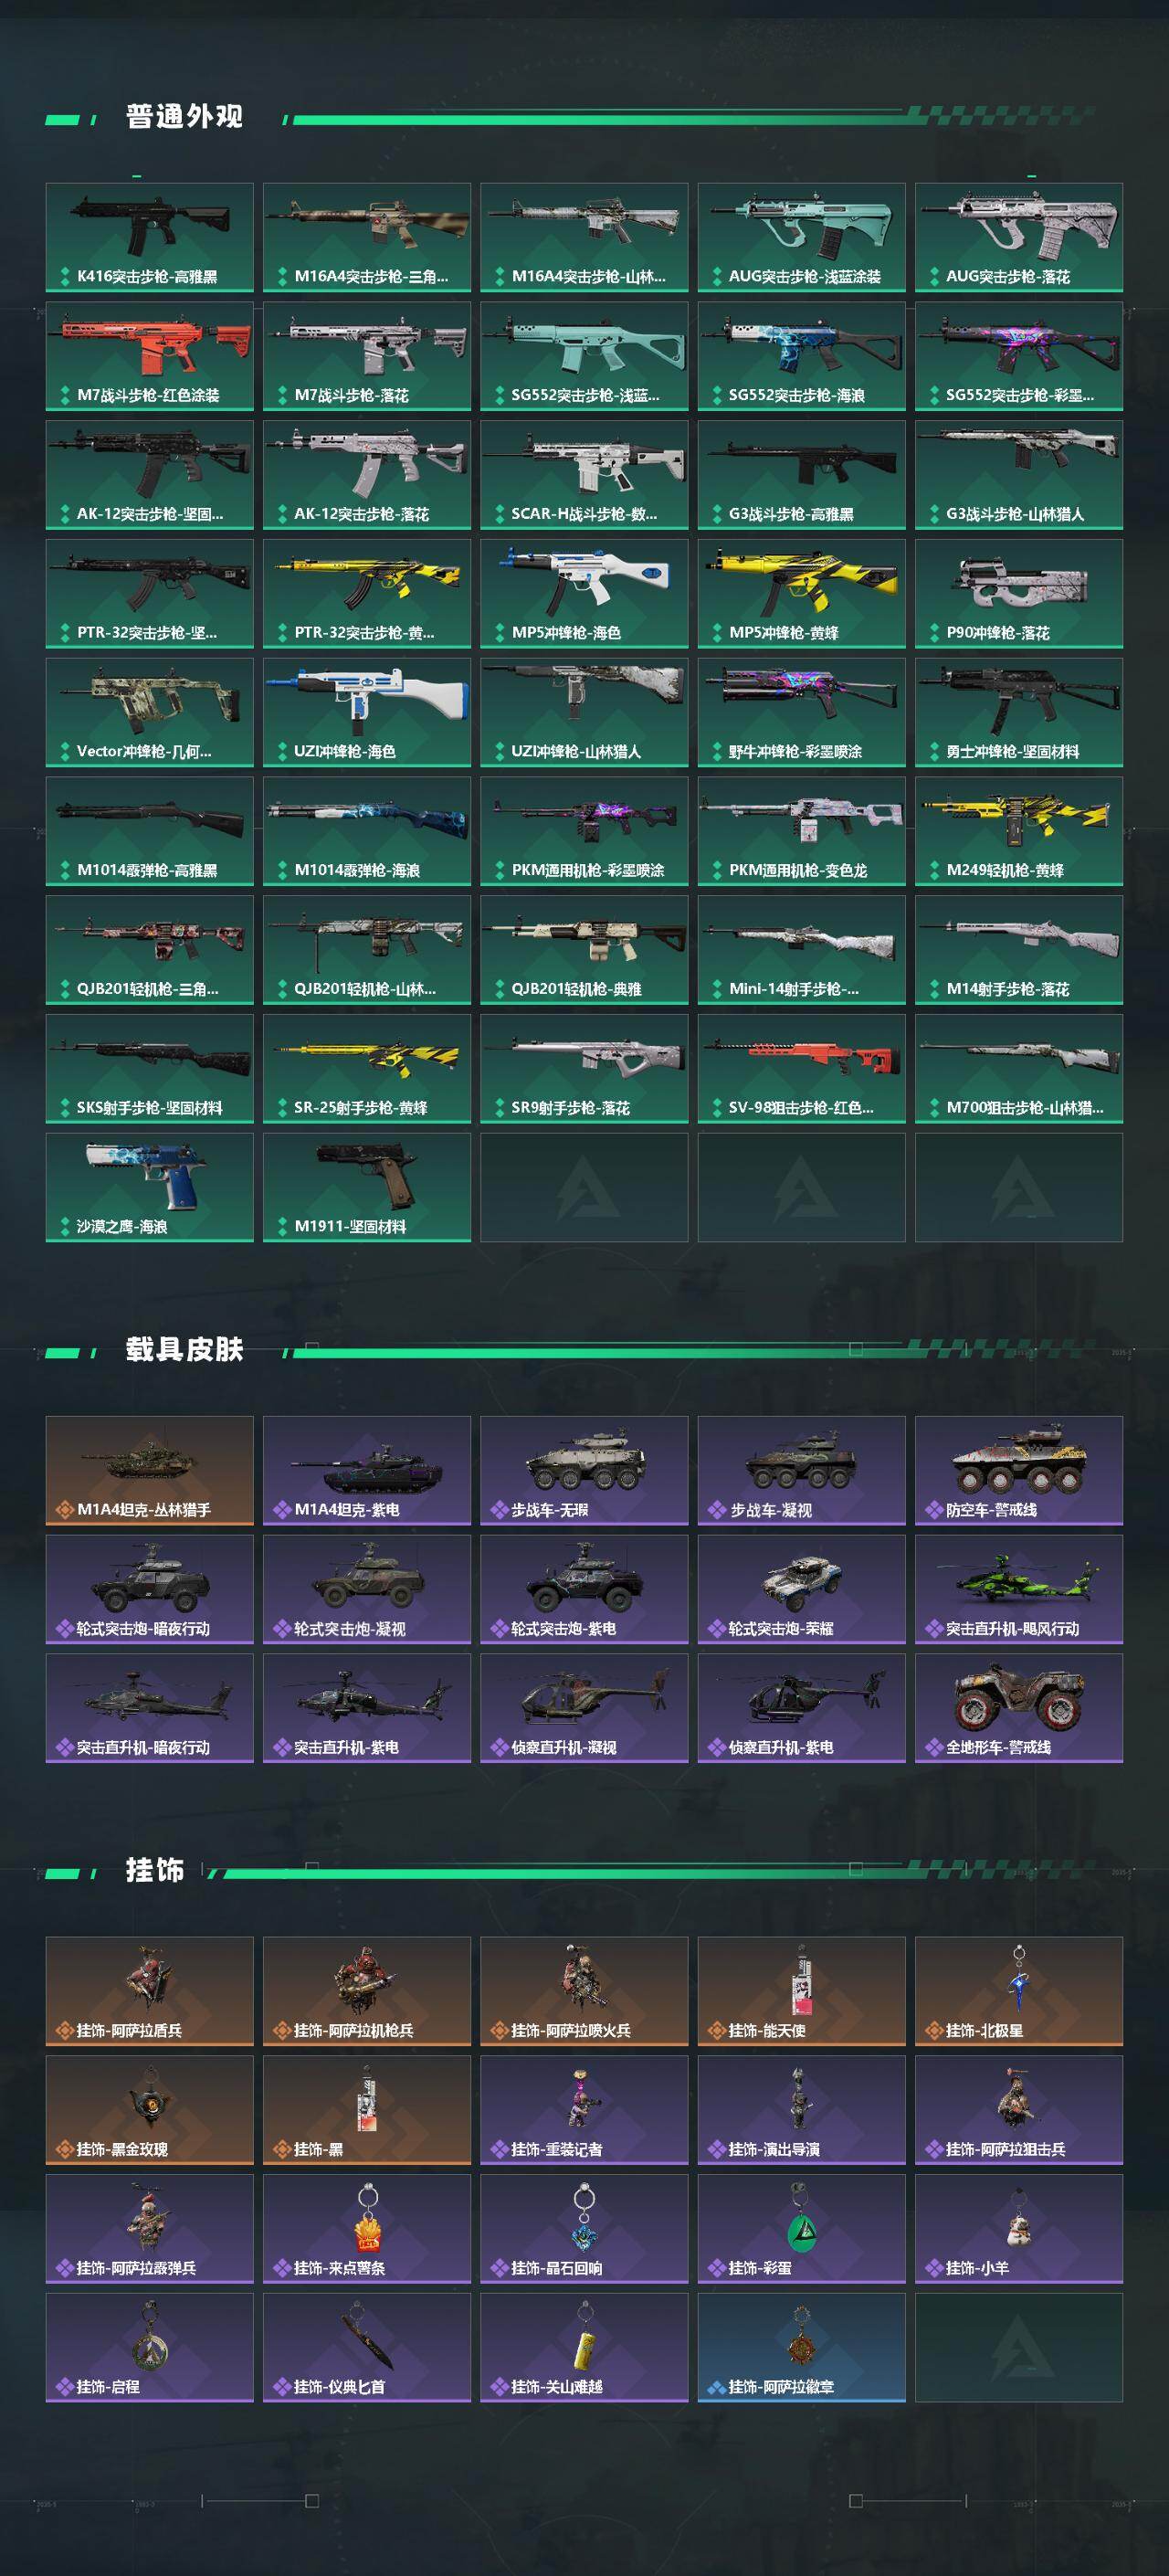Image resolution: width=1169 pixels, height=2576 pixels.
Task: Pick the P90冲锋枪-落花 skin
Action: coord(1018,593)
